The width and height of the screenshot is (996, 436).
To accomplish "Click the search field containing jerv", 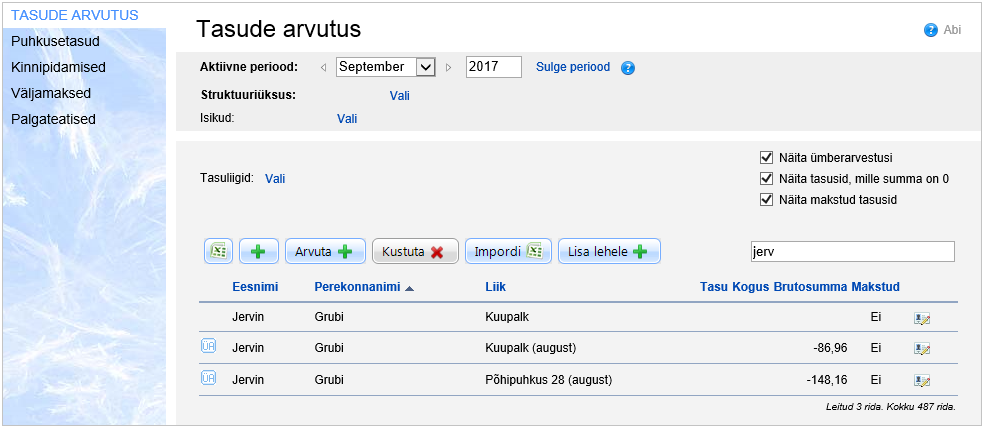I will 852,251.
